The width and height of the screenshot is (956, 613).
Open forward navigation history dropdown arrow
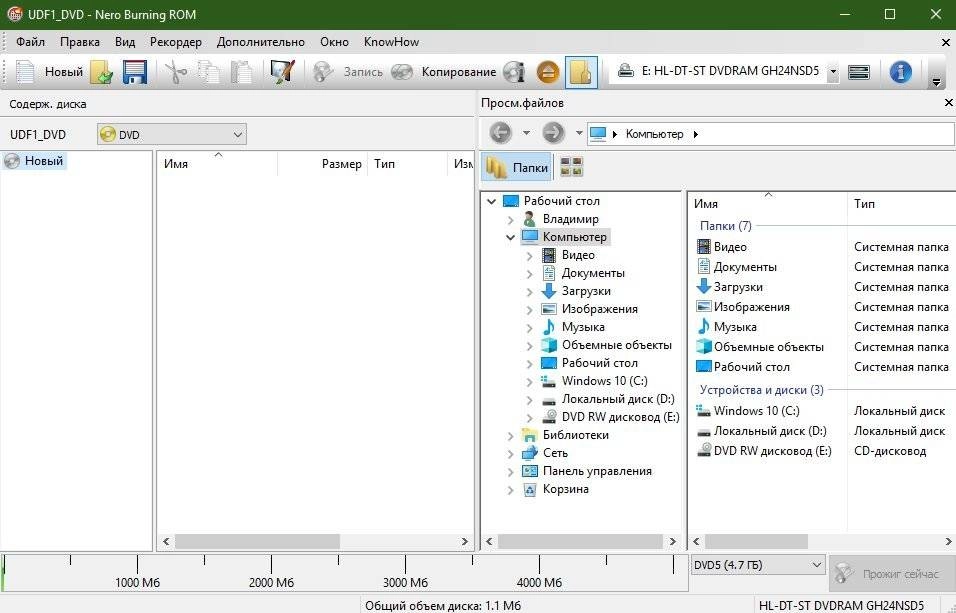click(x=579, y=133)
